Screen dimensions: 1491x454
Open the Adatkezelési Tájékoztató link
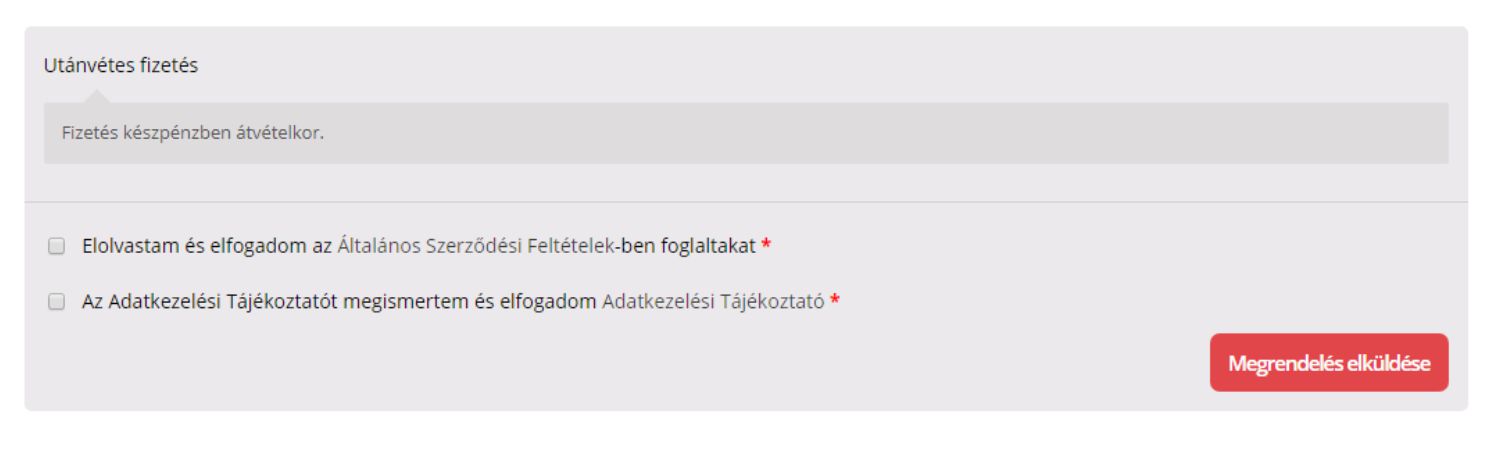click(713, 300)
